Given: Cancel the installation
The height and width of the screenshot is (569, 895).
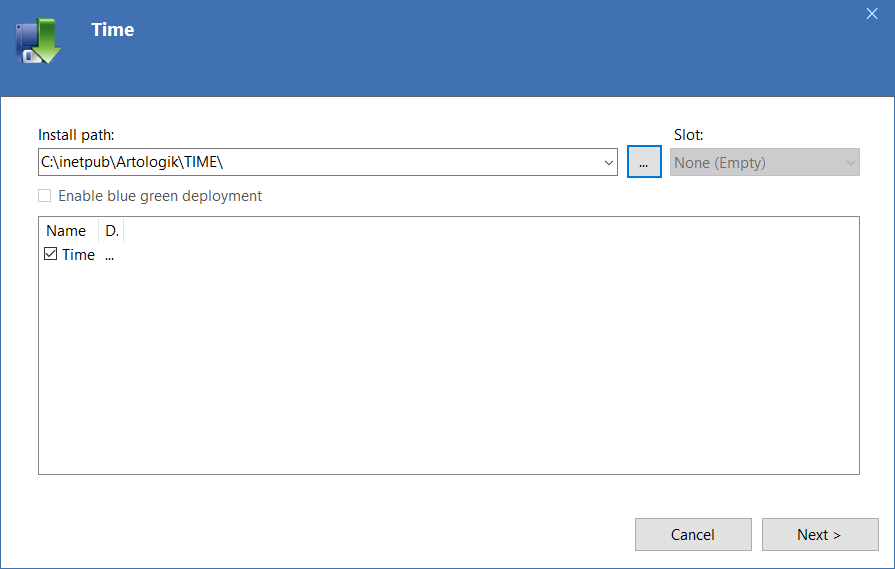Looking at the screenshot, I should click(693, 534).
